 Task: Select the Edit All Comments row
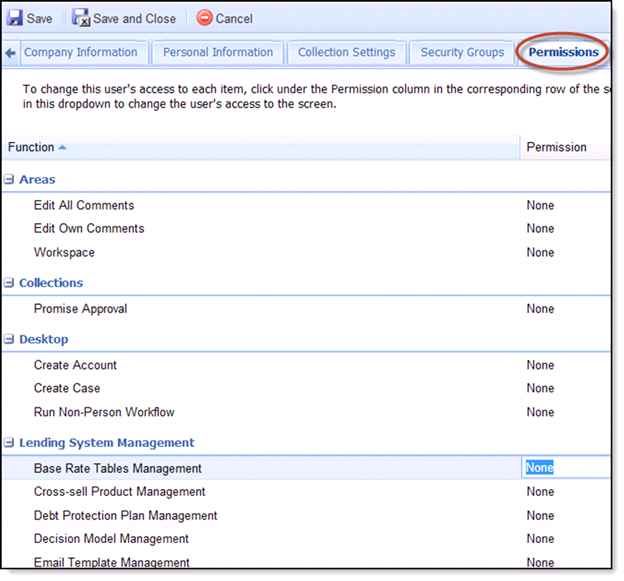306,205
